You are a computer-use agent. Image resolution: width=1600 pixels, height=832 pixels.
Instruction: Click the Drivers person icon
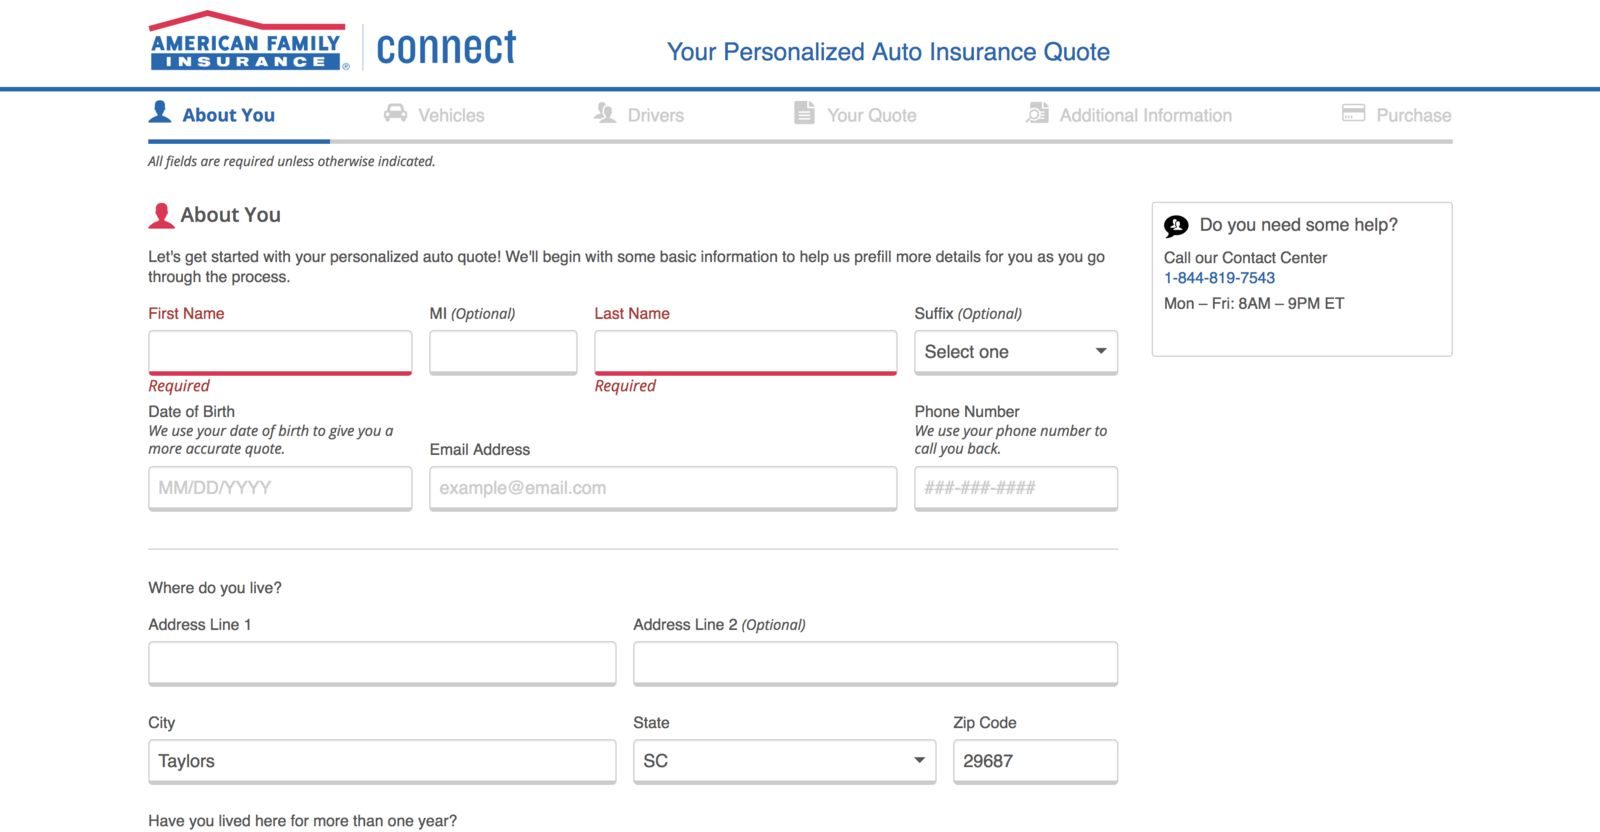tap(604, 113)
